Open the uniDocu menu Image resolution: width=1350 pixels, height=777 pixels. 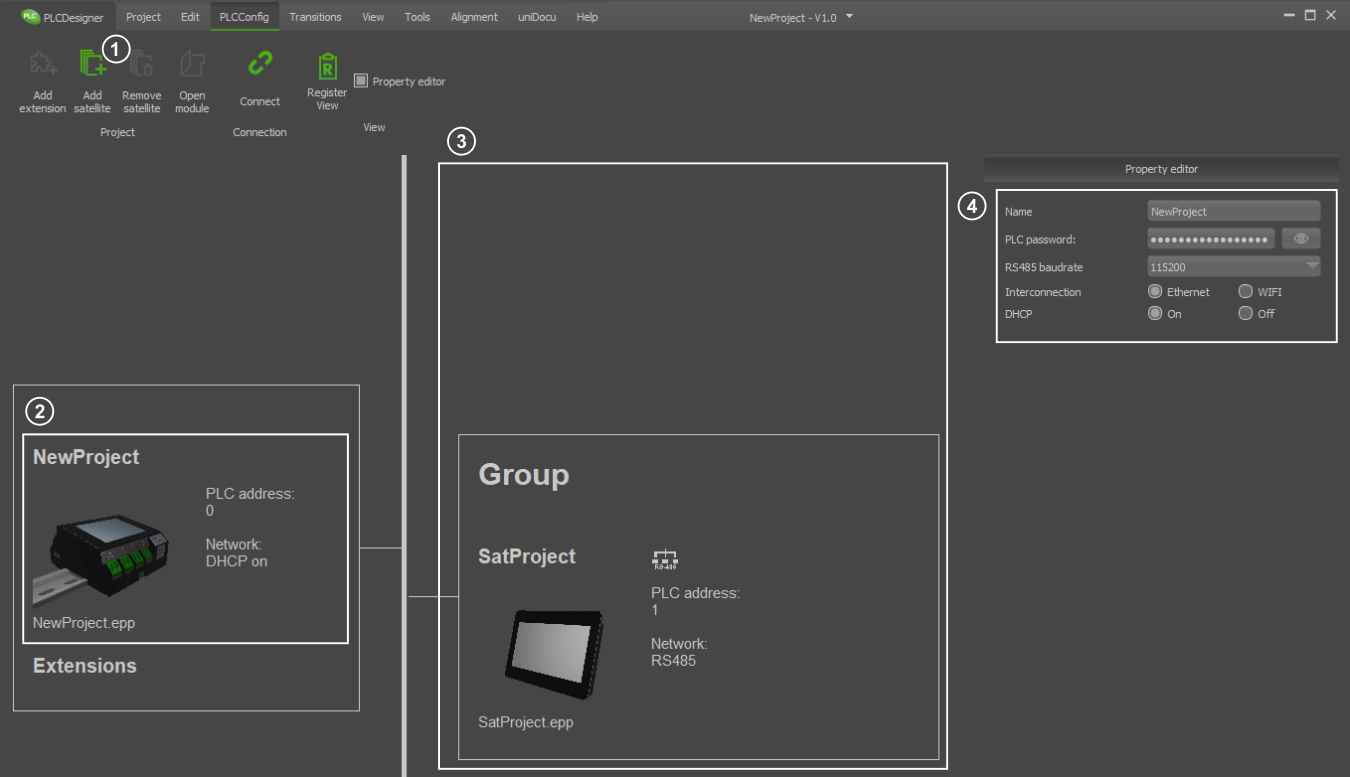[x=537, y=17]
